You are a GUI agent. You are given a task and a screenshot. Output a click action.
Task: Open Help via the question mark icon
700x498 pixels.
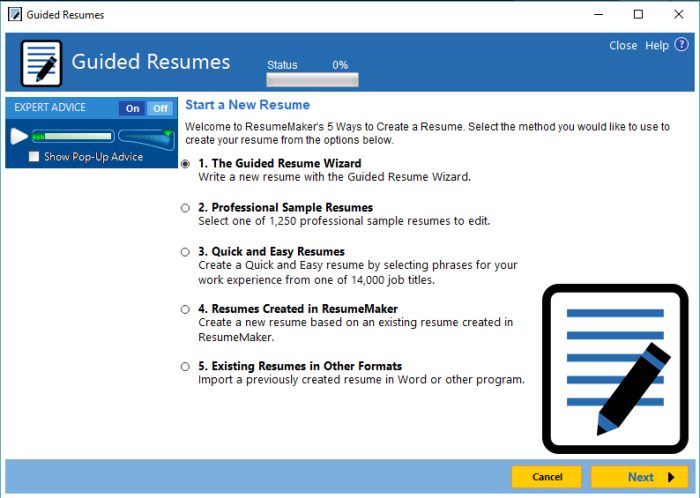pyautogui.click(x=681, y=45)
